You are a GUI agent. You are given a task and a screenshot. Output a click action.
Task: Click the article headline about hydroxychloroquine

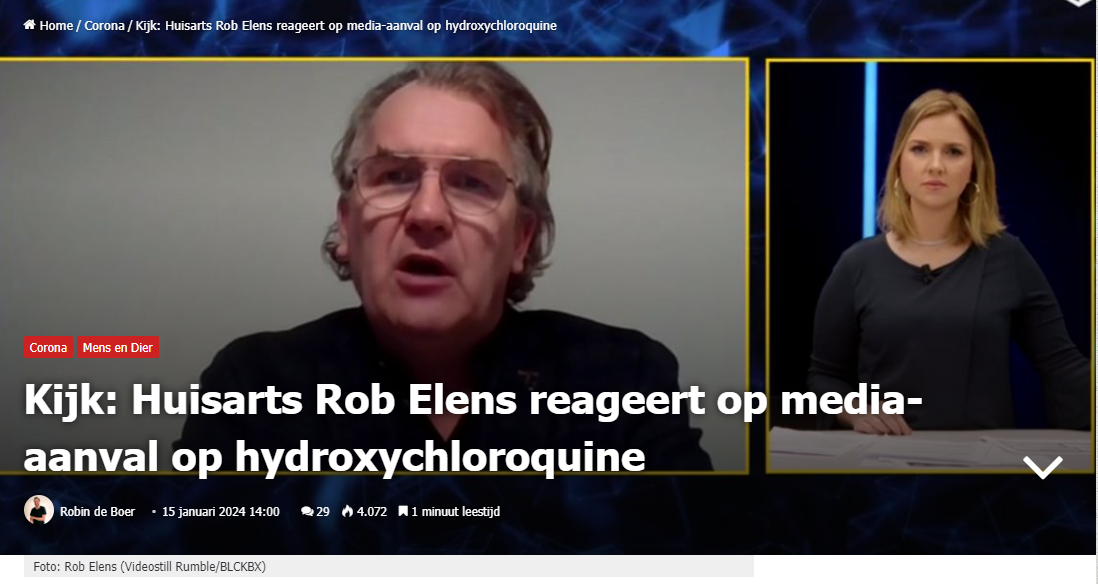473,428
